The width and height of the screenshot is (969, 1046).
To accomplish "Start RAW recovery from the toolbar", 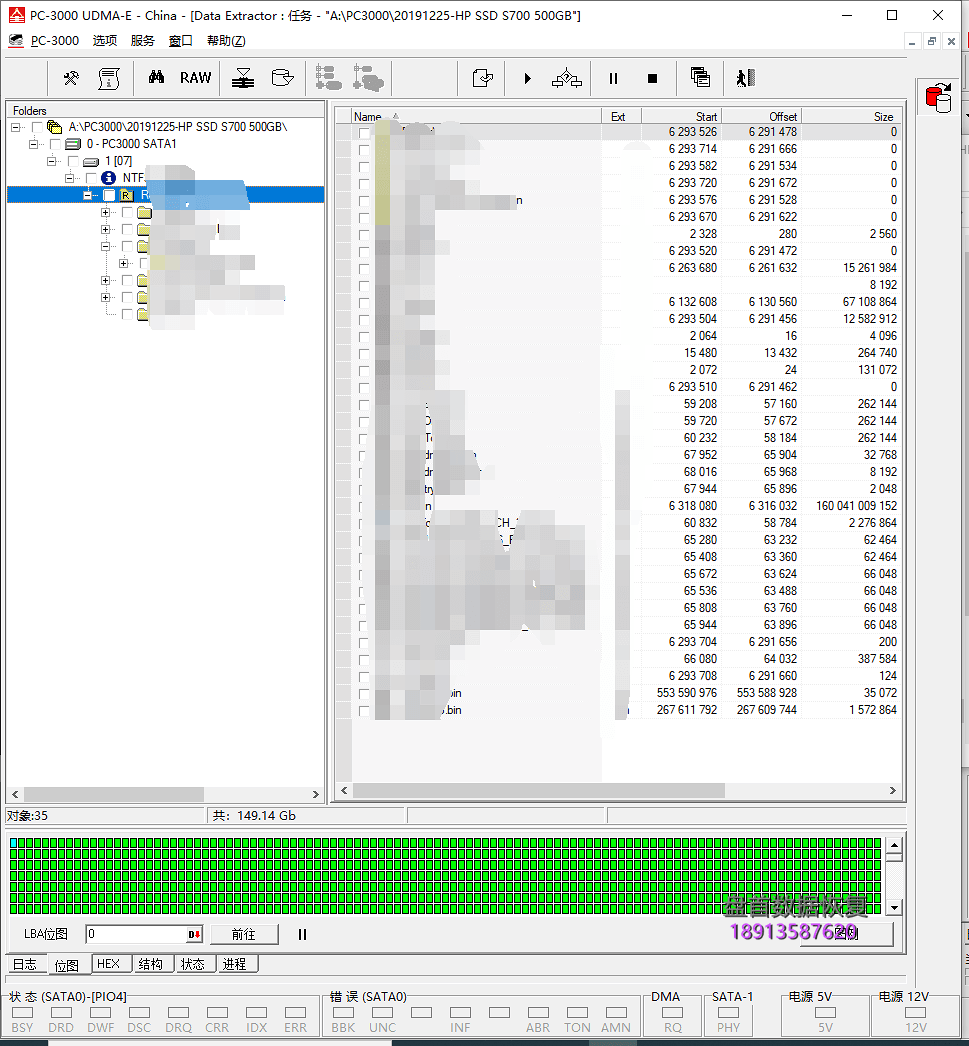I will 195,78.
